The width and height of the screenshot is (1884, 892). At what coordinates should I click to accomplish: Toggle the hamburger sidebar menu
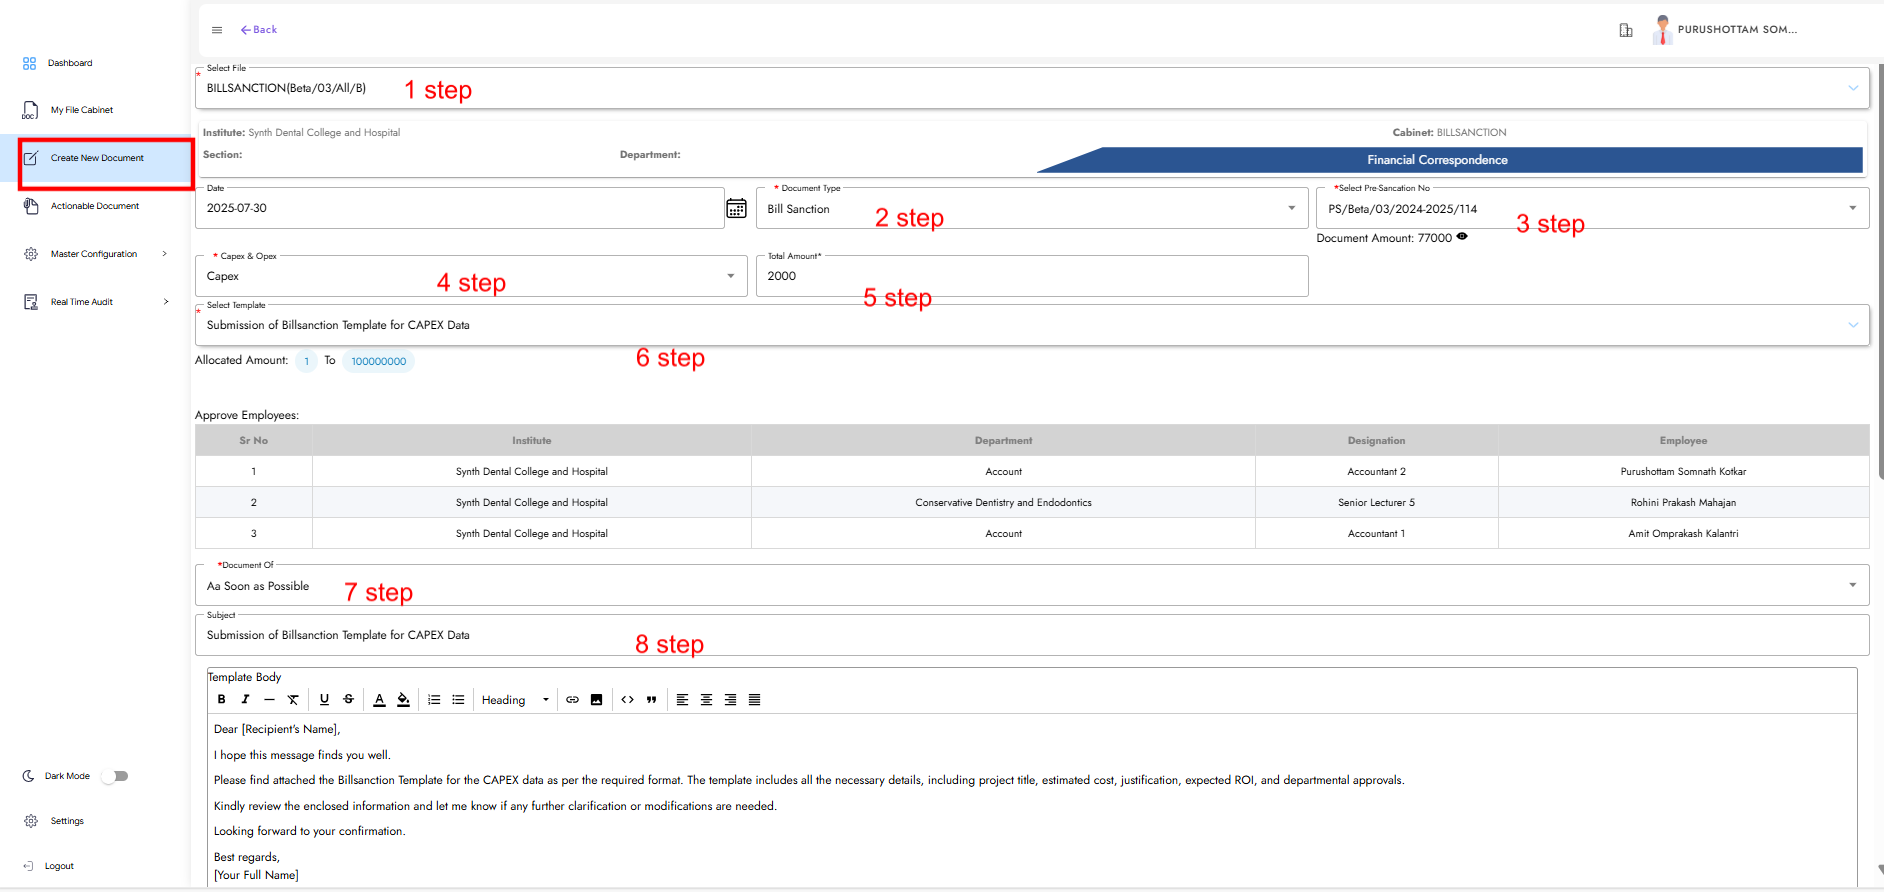(x=217, y=30)
